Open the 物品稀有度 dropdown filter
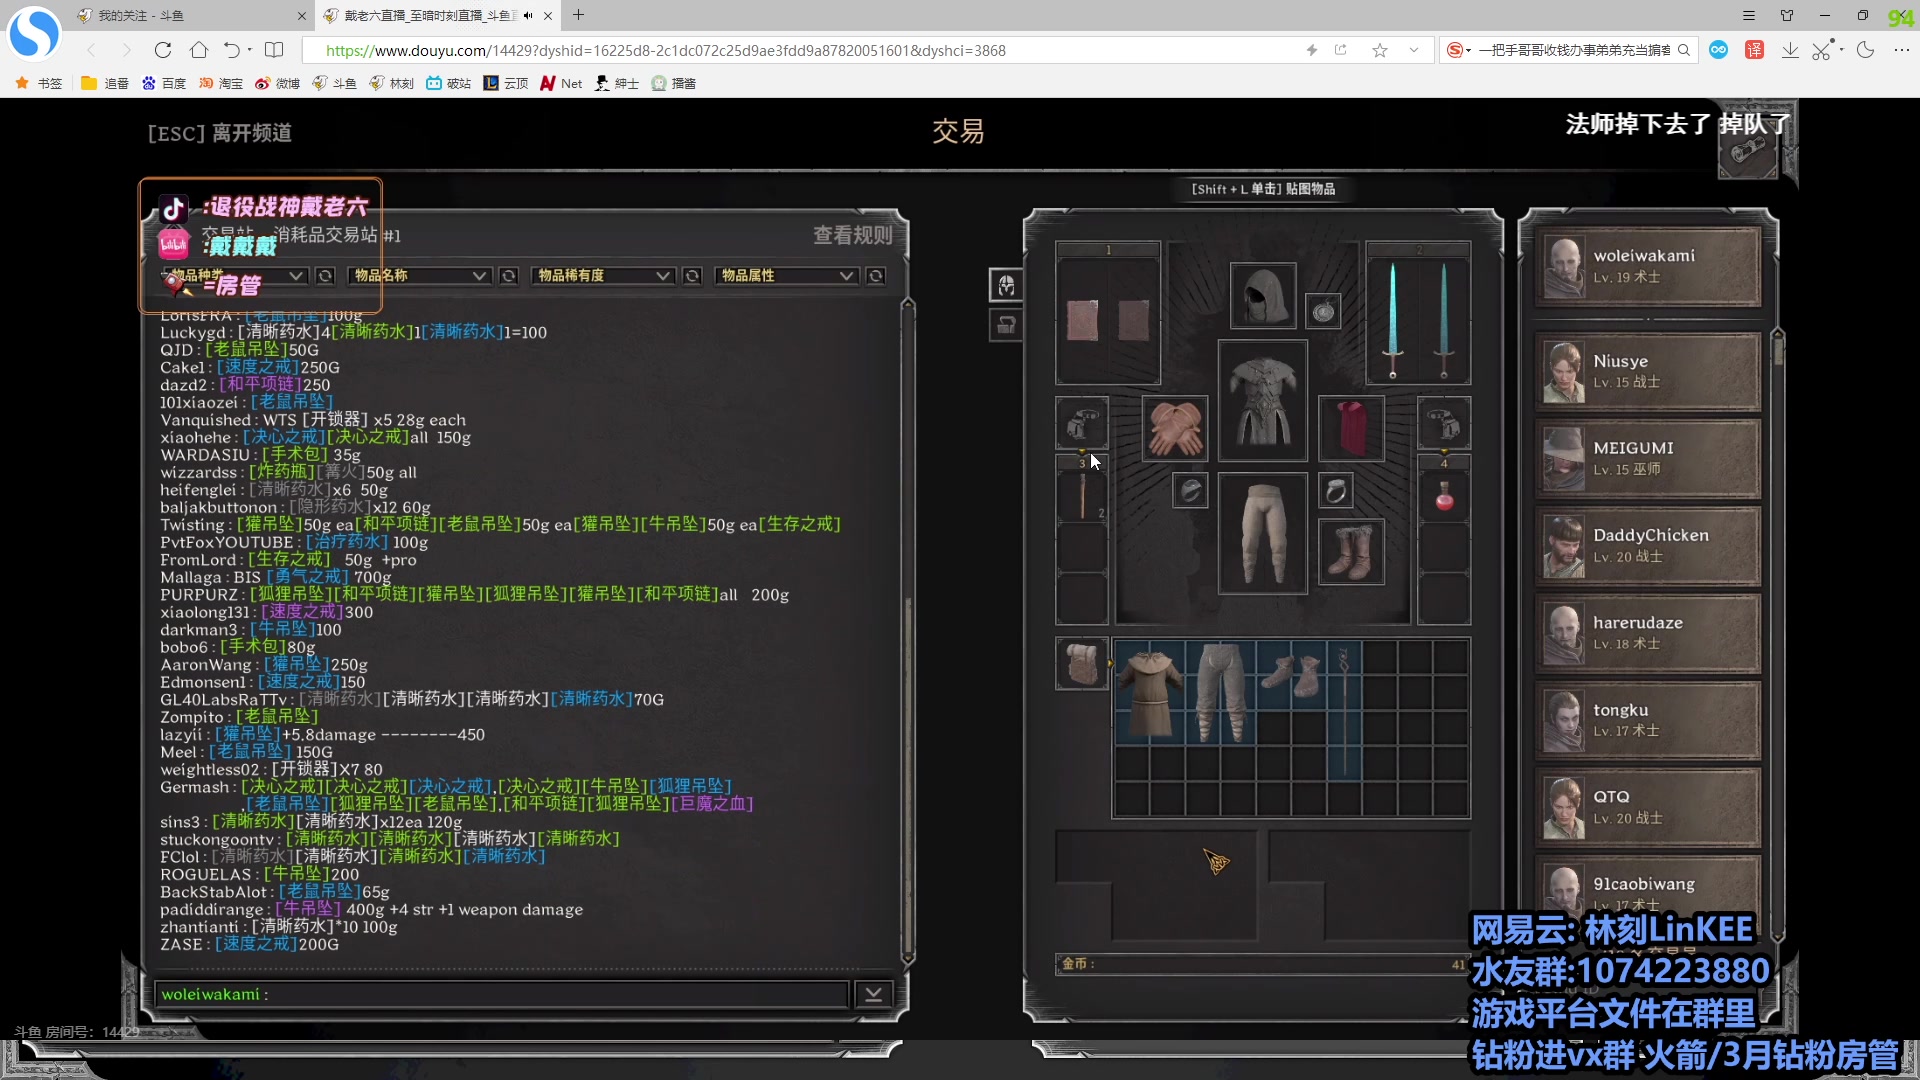Screen dimensions: 1920x1080 [603, 275]
